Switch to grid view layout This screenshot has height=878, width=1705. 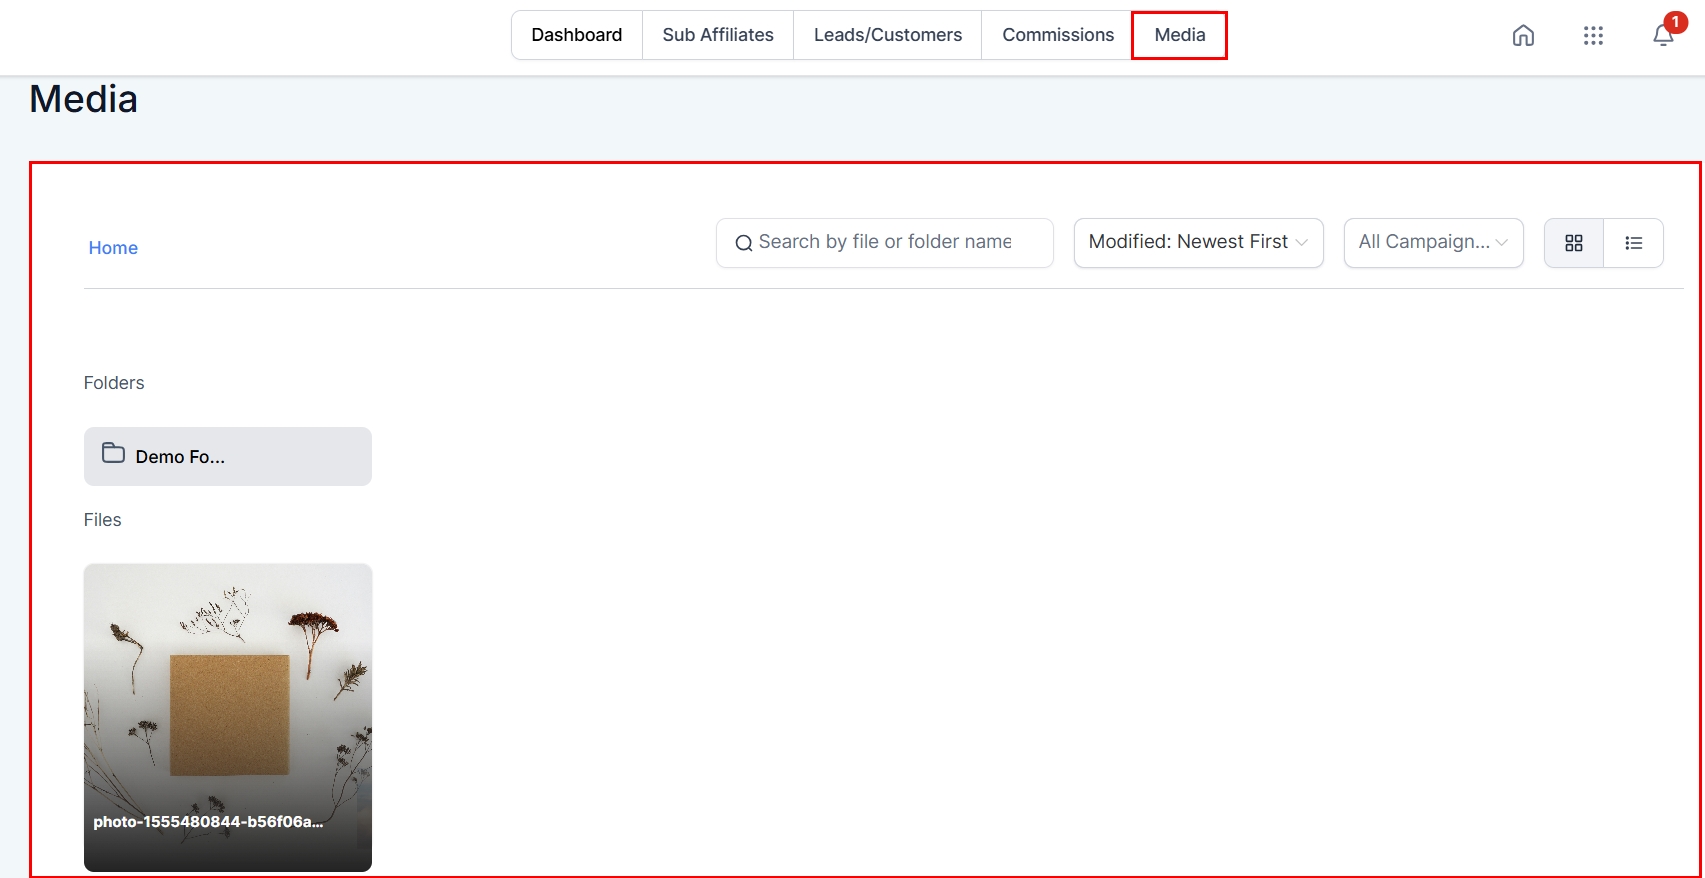1574,243
